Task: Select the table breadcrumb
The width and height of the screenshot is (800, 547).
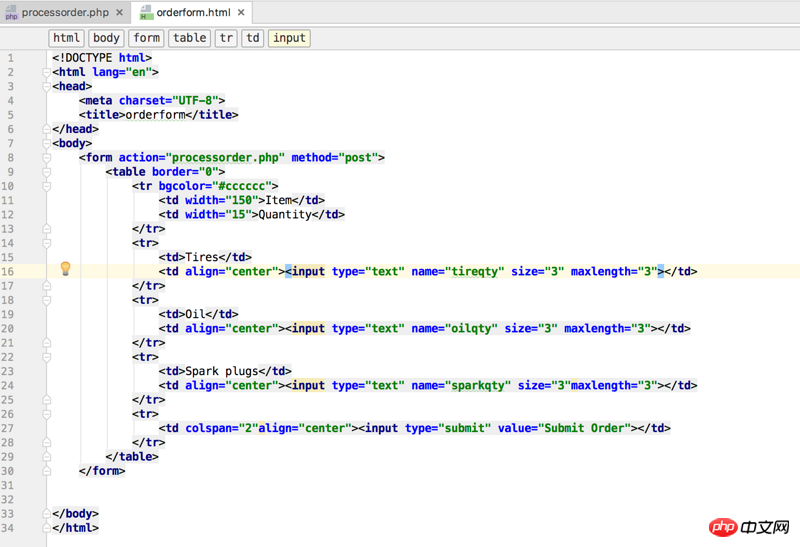Action: (x=189, y=38)
